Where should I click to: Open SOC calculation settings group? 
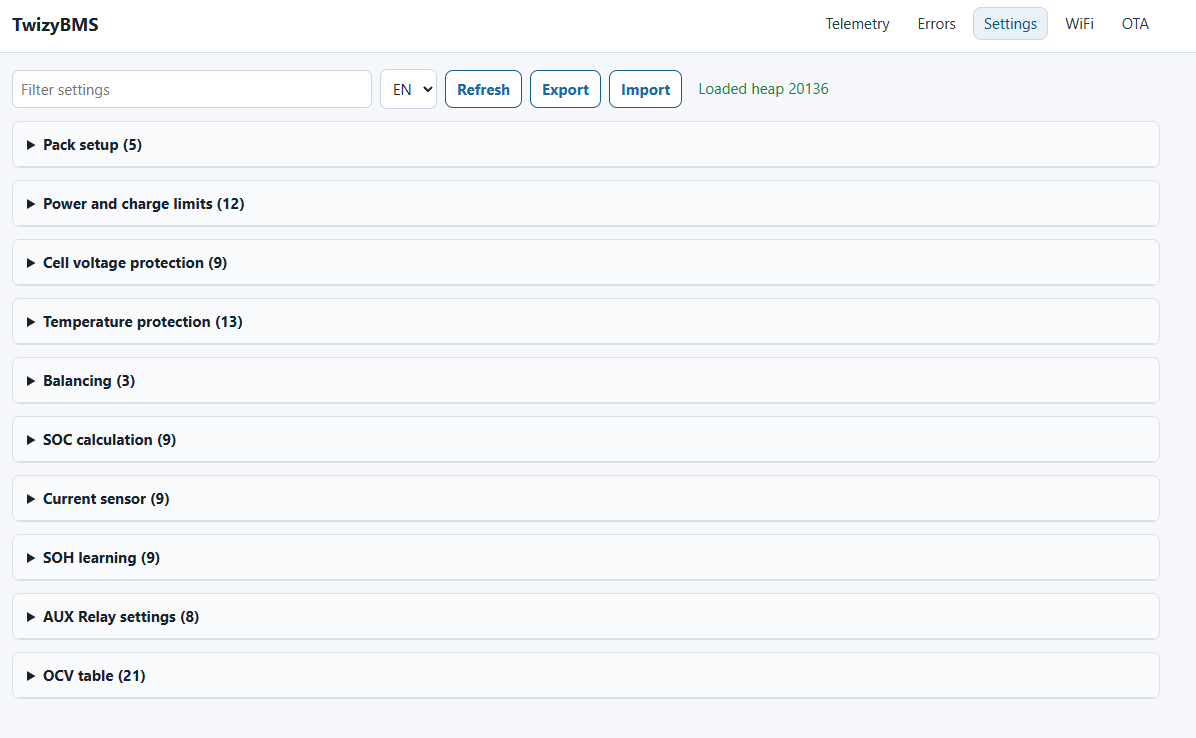[x=586, y=440]
